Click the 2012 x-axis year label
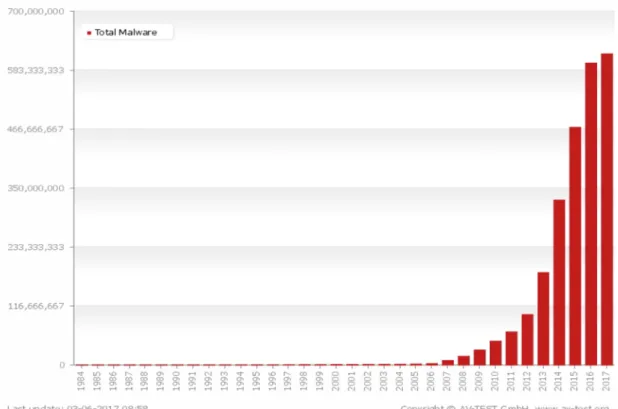The height and width of the screenshot is (409, 618). click(x=527, y=381)
